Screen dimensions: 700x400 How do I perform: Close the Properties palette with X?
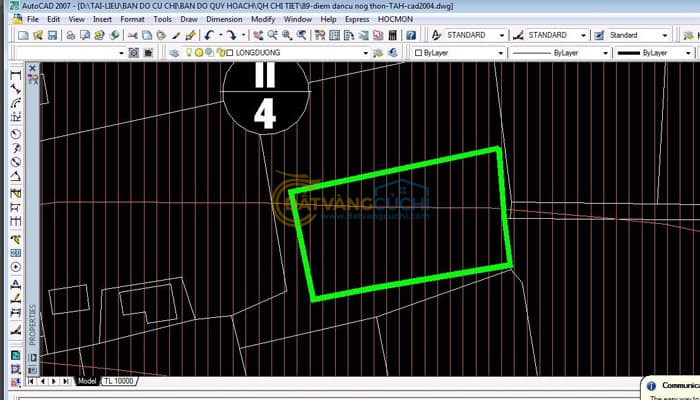(x=32, y=68)
